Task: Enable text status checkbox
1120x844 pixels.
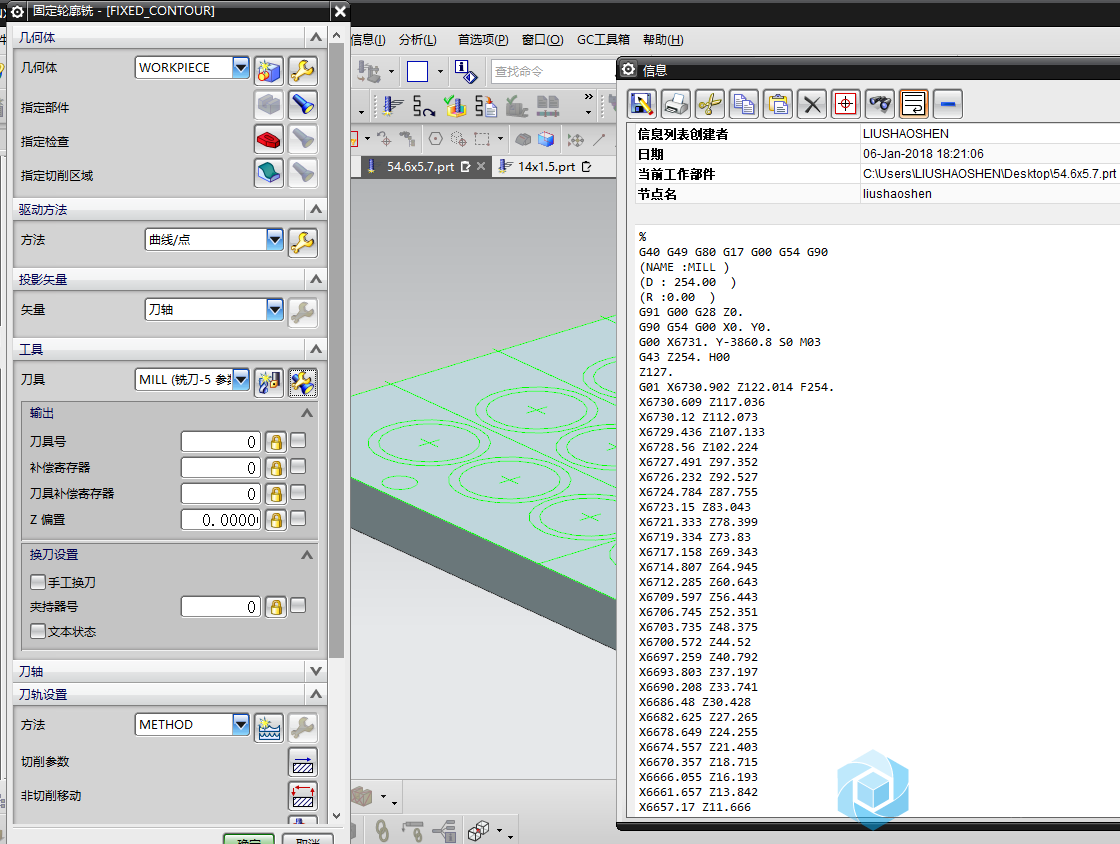Action: 38,631
